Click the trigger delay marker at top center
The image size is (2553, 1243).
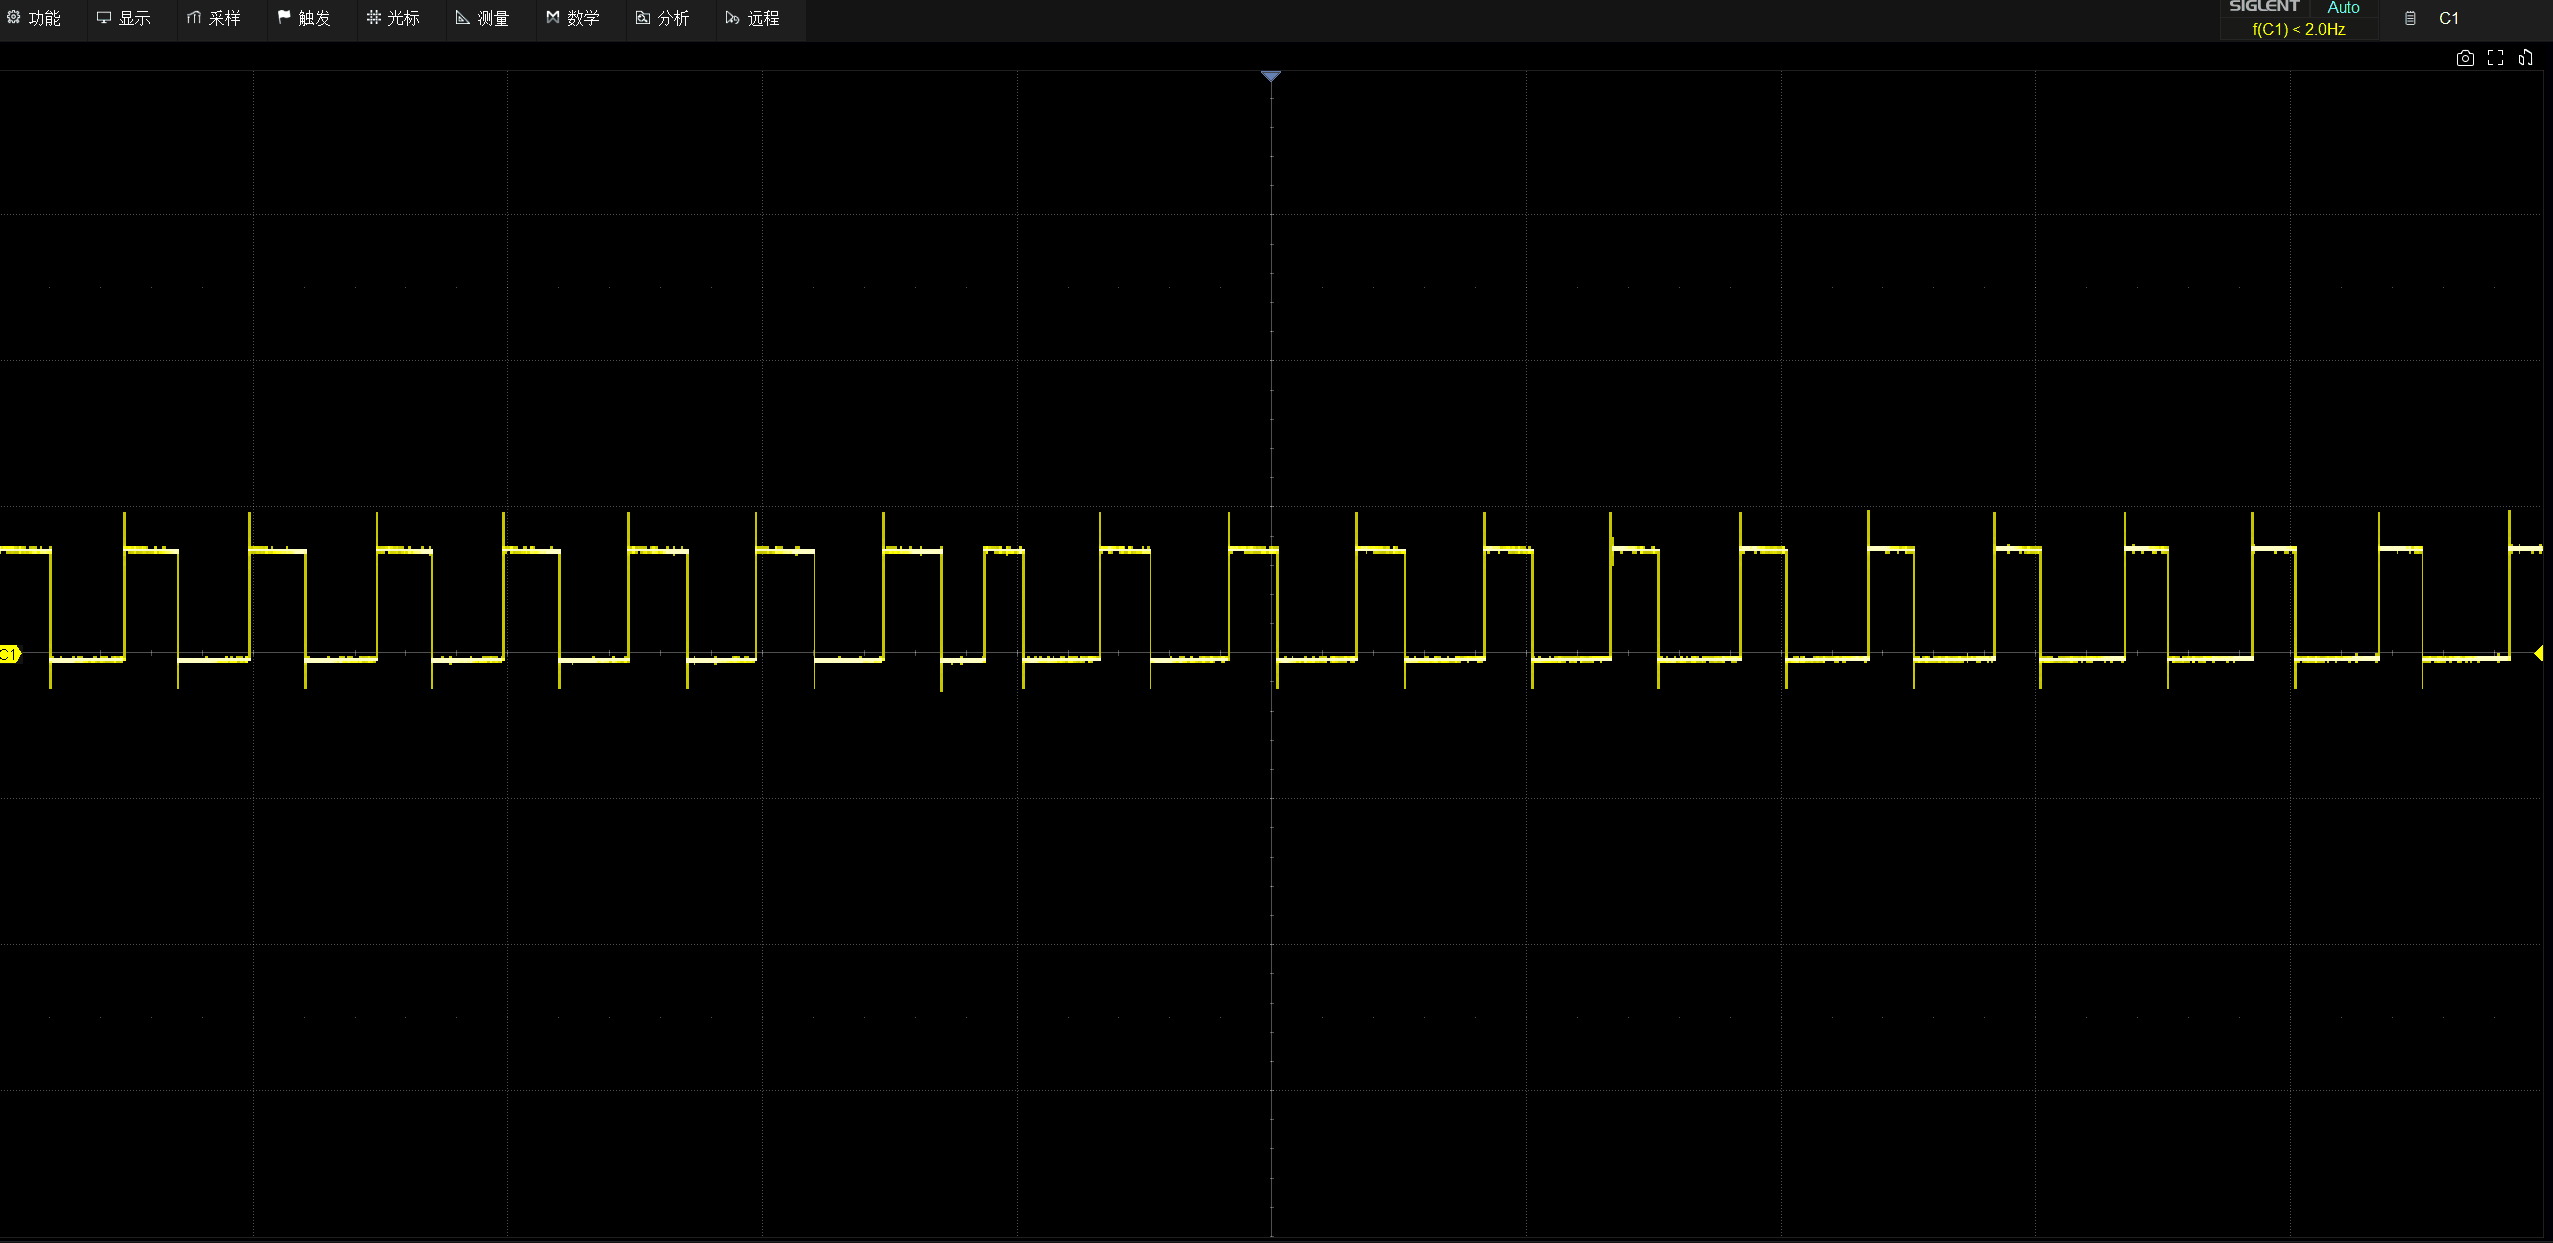(x=1270, y=76)
